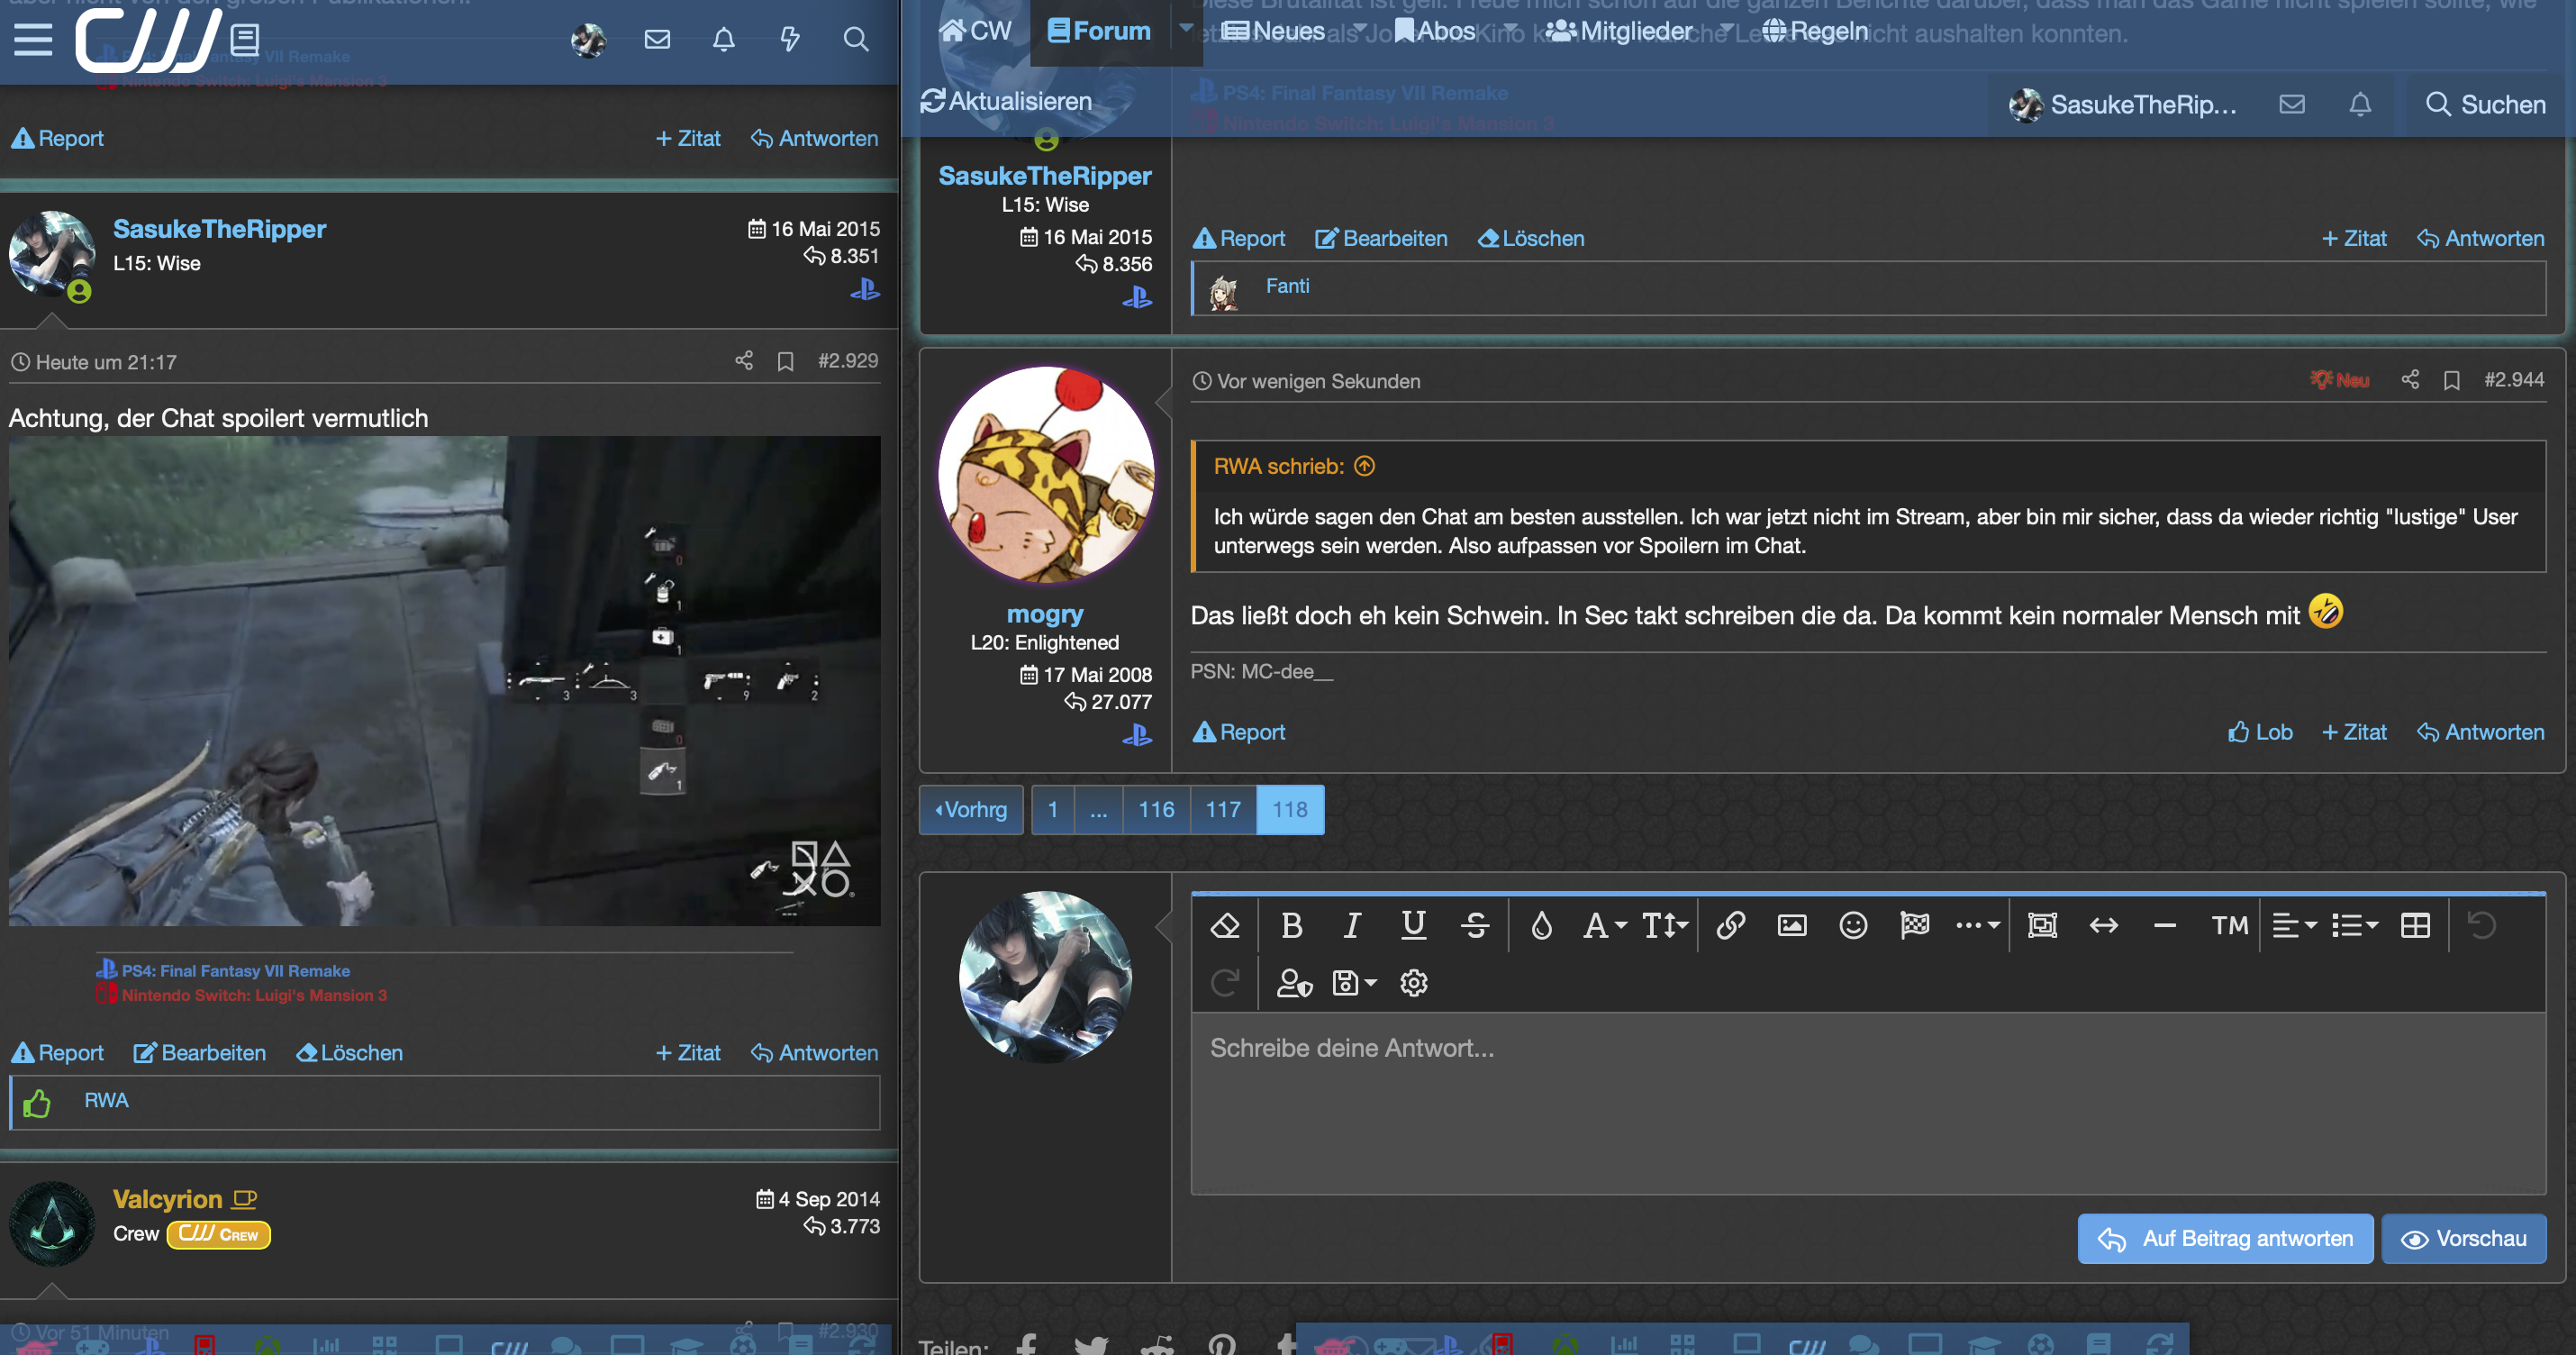Expand the Abos dropdown arrow
2576x1355 pixels.
click(1510, 28)
